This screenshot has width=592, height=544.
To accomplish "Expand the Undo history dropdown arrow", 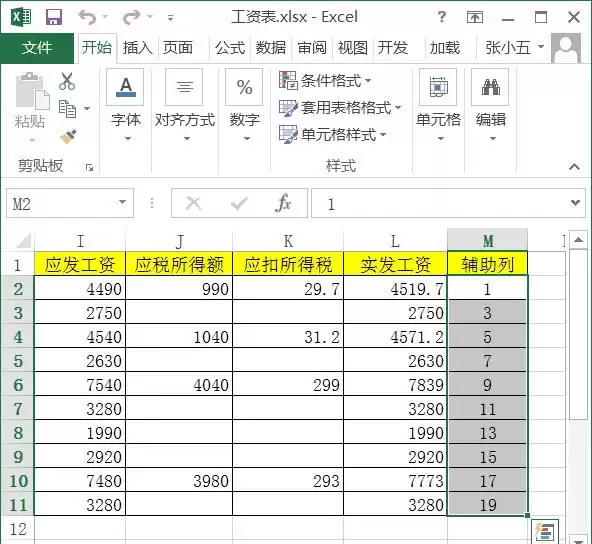I will coord(105,17).
